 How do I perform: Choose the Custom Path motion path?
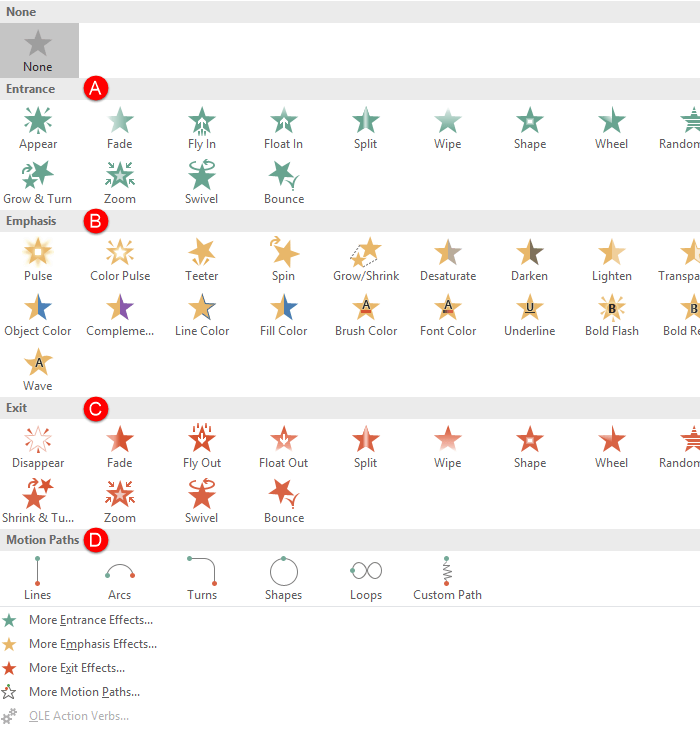point(448,579)
